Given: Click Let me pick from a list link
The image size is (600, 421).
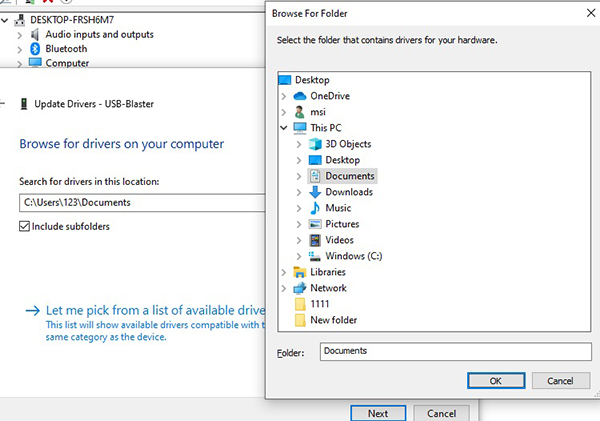Looking at the screenshot, I should [x=150, y=310].
